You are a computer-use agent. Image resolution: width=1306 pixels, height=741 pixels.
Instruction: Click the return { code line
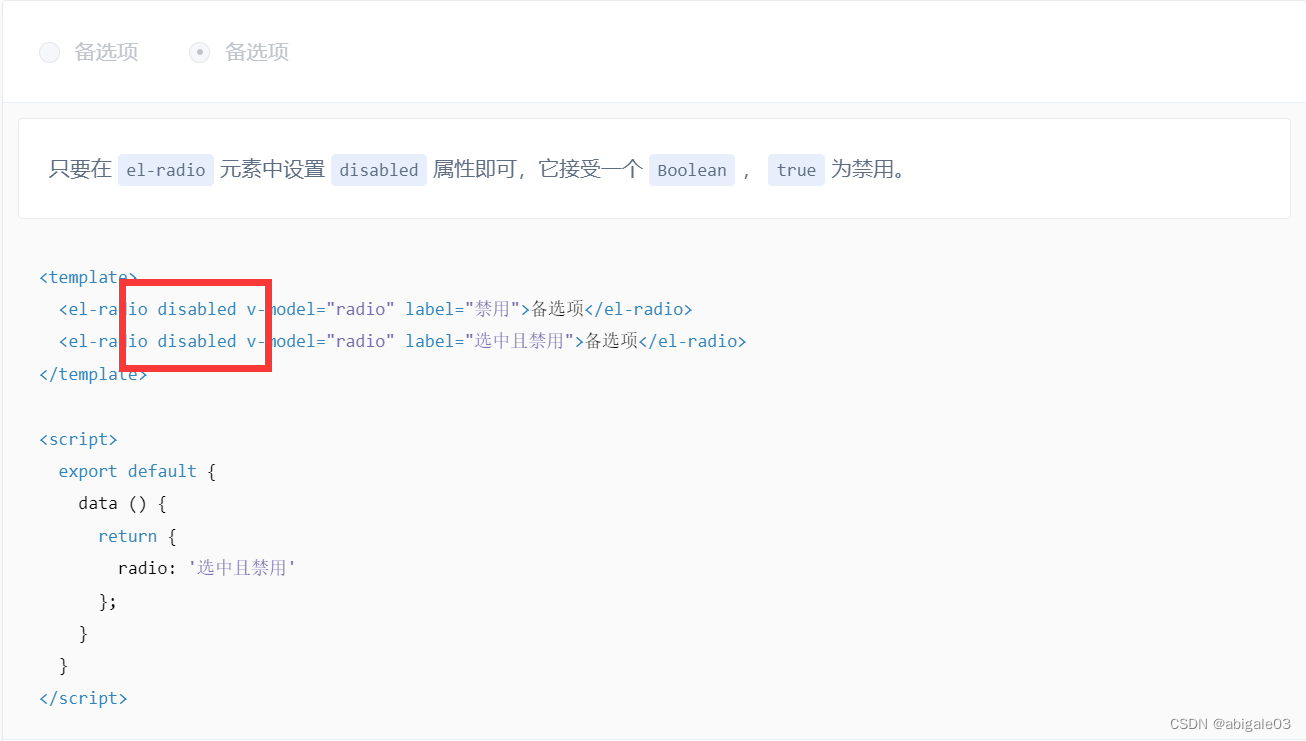tap(137, 536)
